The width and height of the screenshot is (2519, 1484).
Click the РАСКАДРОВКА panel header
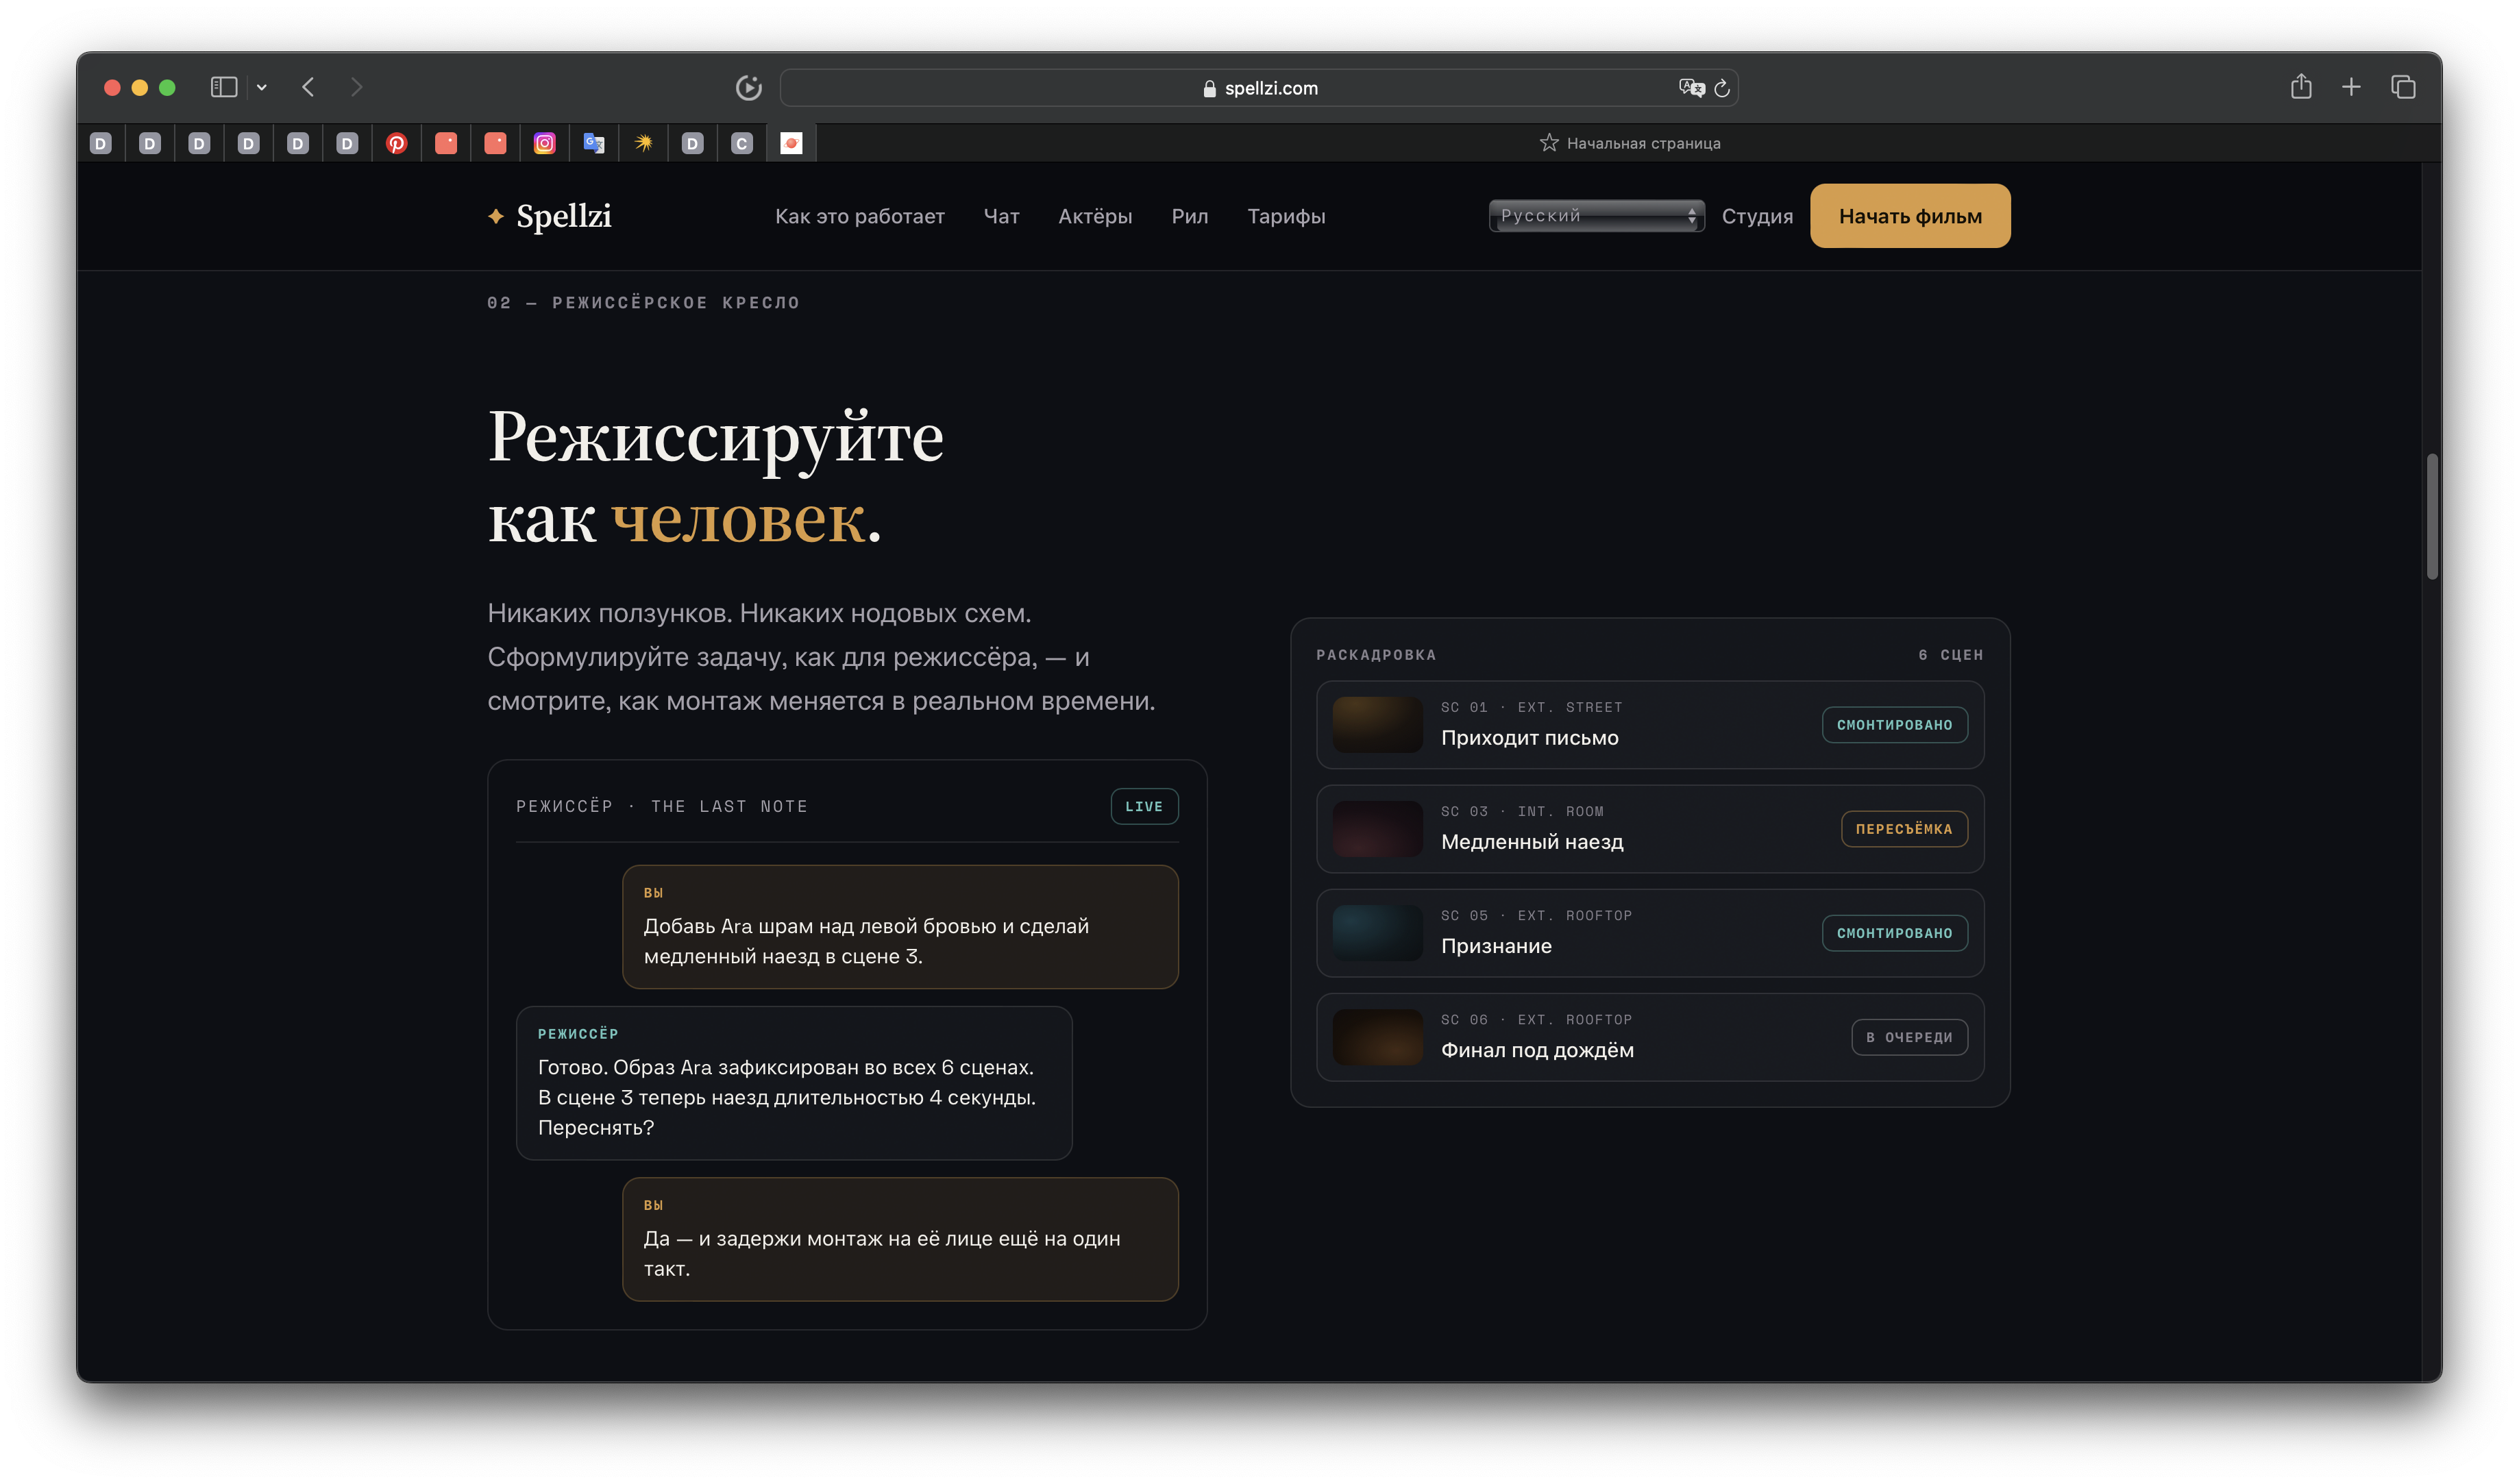click(1376, 655)
